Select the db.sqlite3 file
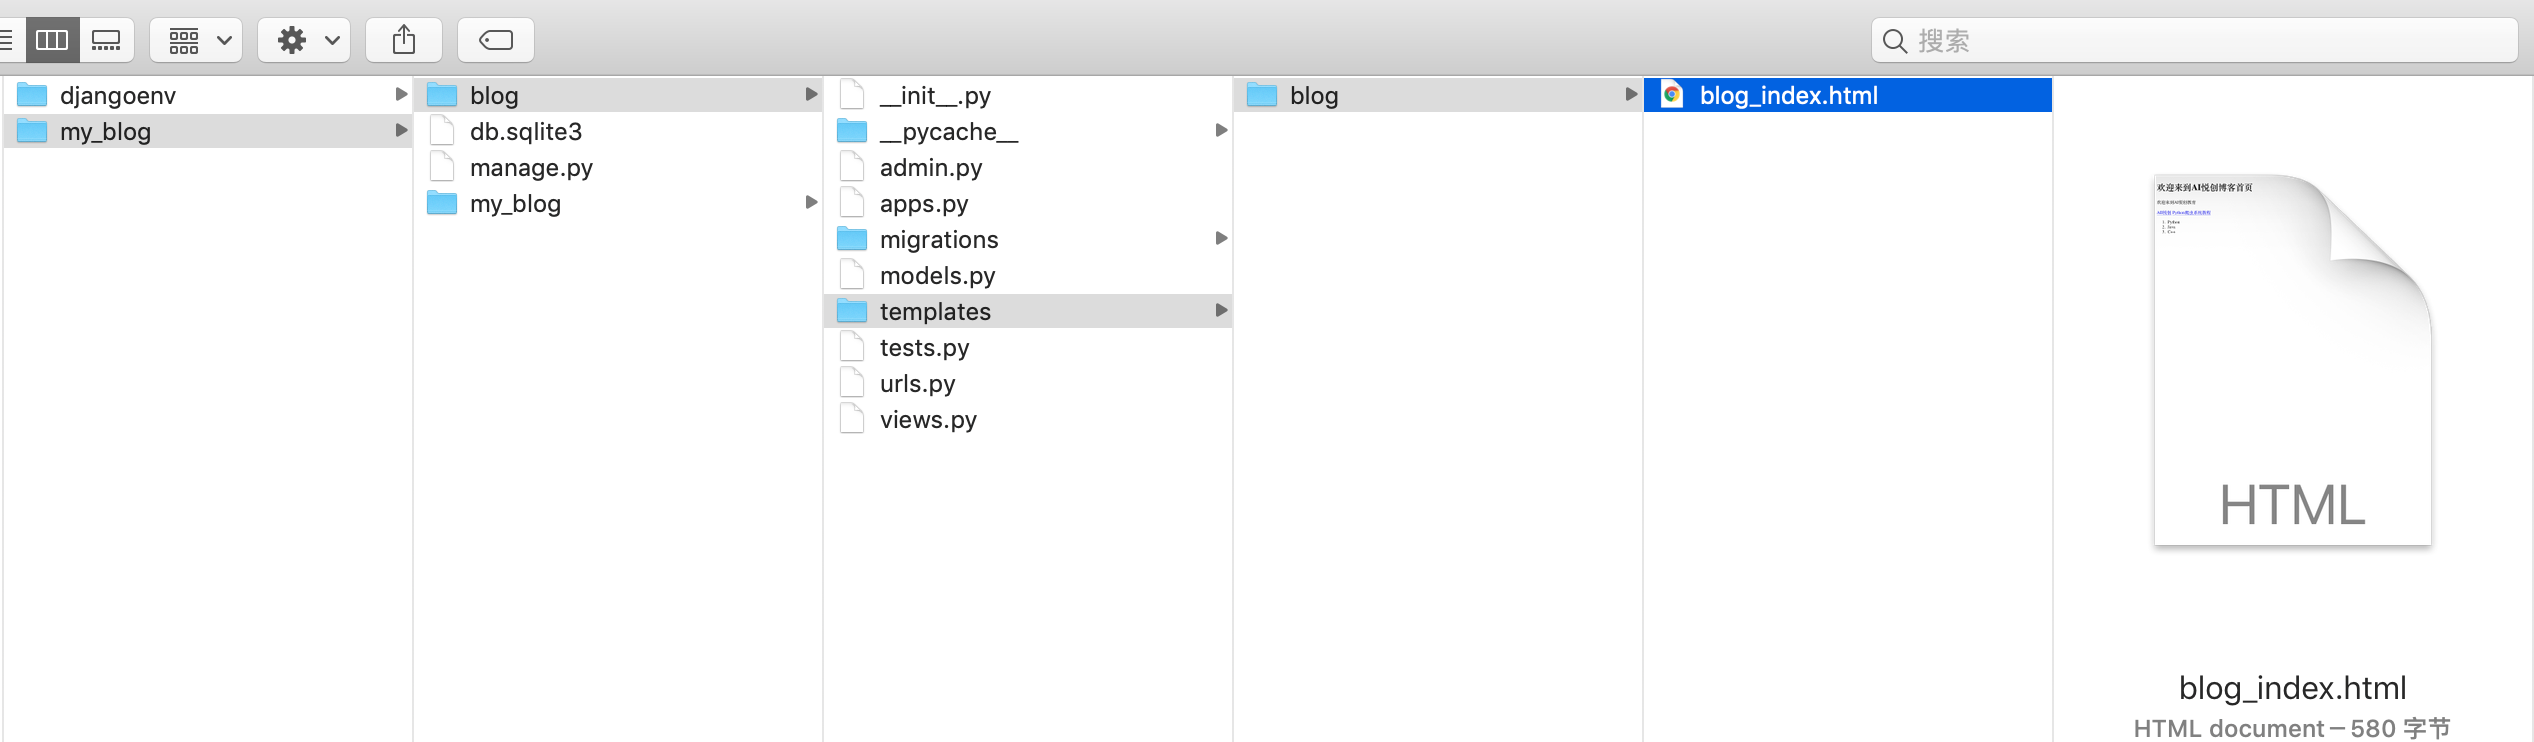The height and width of the screenshot is (742, 2534). coord(618,131)
